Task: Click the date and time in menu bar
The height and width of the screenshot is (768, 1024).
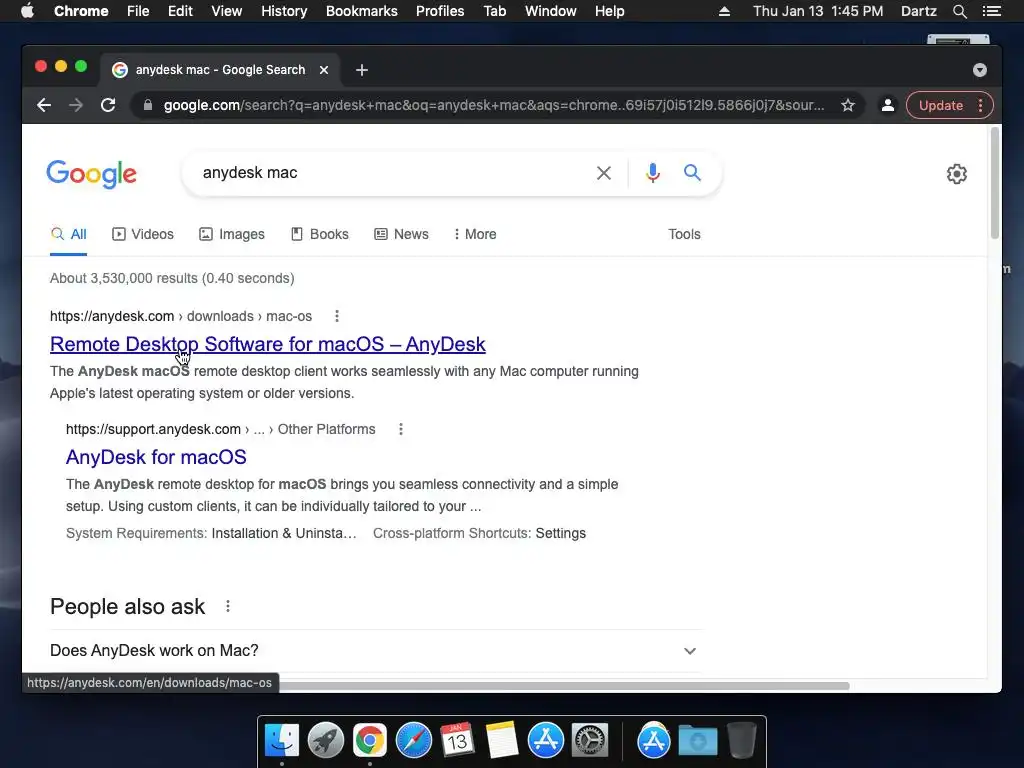Action: pos(818,11)
